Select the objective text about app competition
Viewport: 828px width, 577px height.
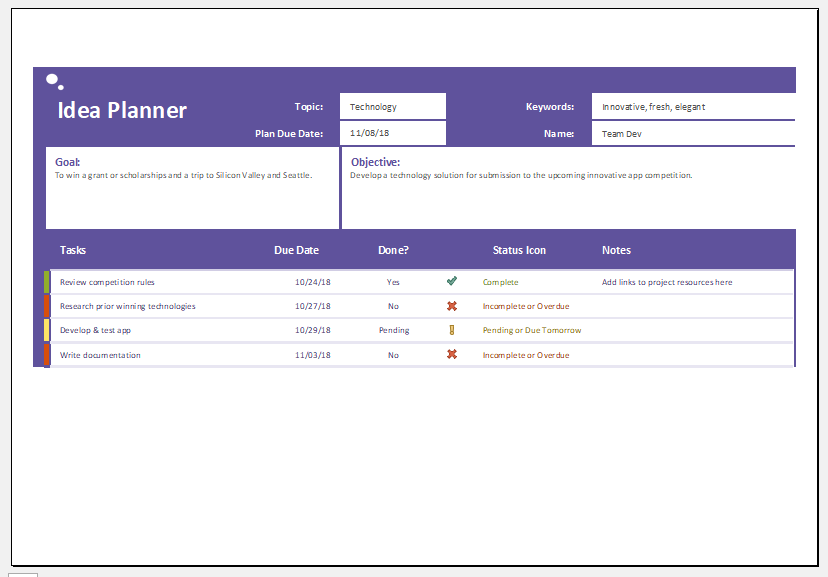pos(521,175)
